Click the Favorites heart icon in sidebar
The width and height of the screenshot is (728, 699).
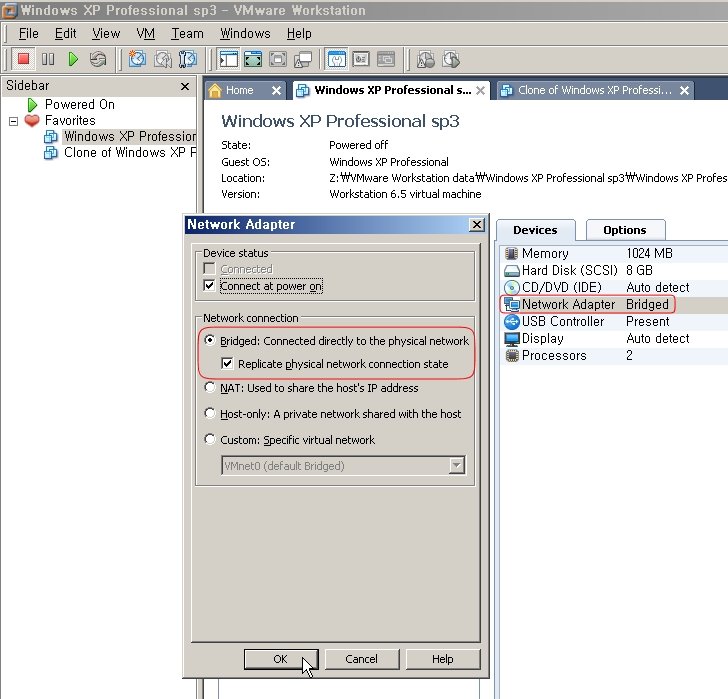pos(32,121)
